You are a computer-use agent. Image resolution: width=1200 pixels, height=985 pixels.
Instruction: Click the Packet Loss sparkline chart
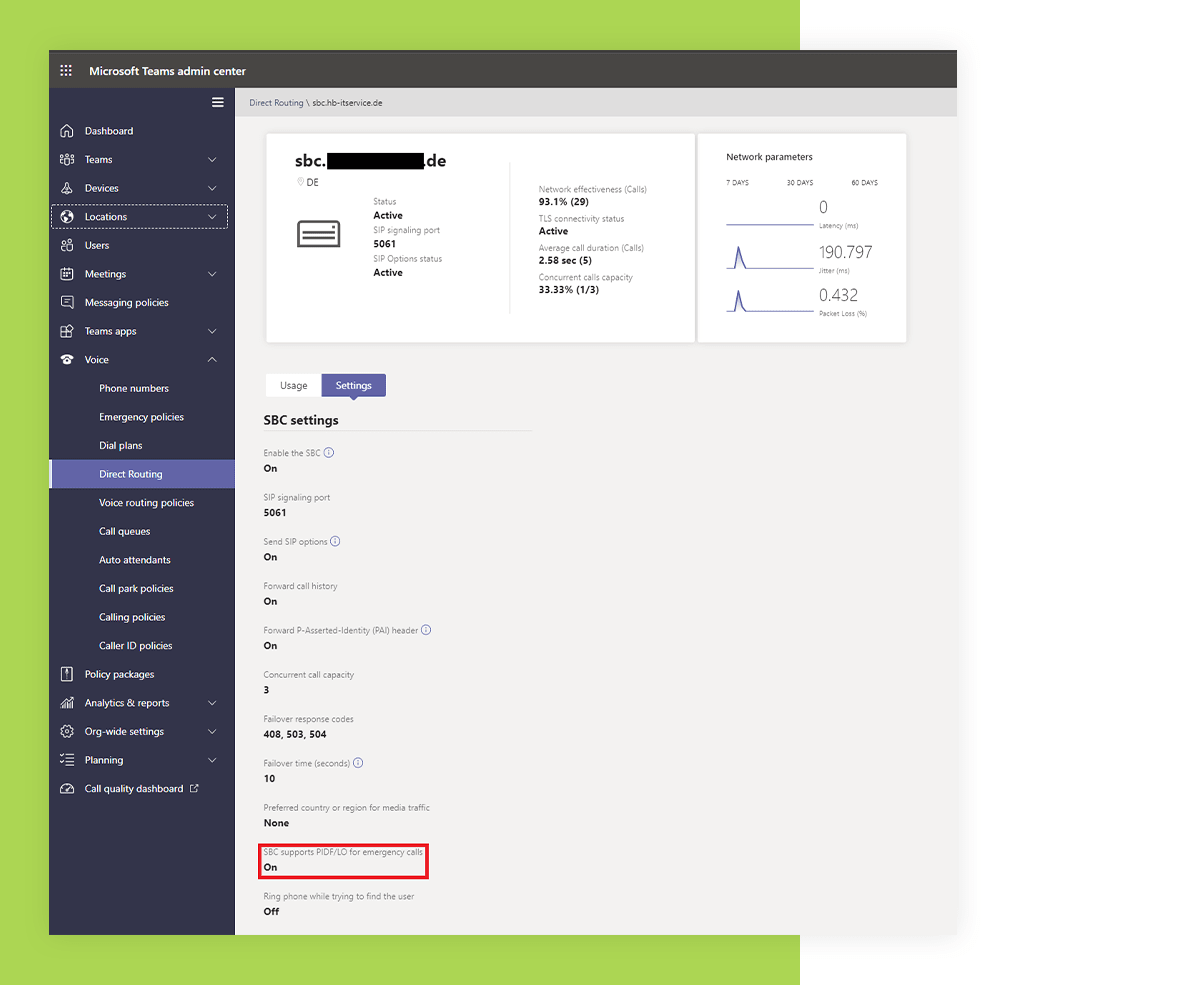point(769,301)
